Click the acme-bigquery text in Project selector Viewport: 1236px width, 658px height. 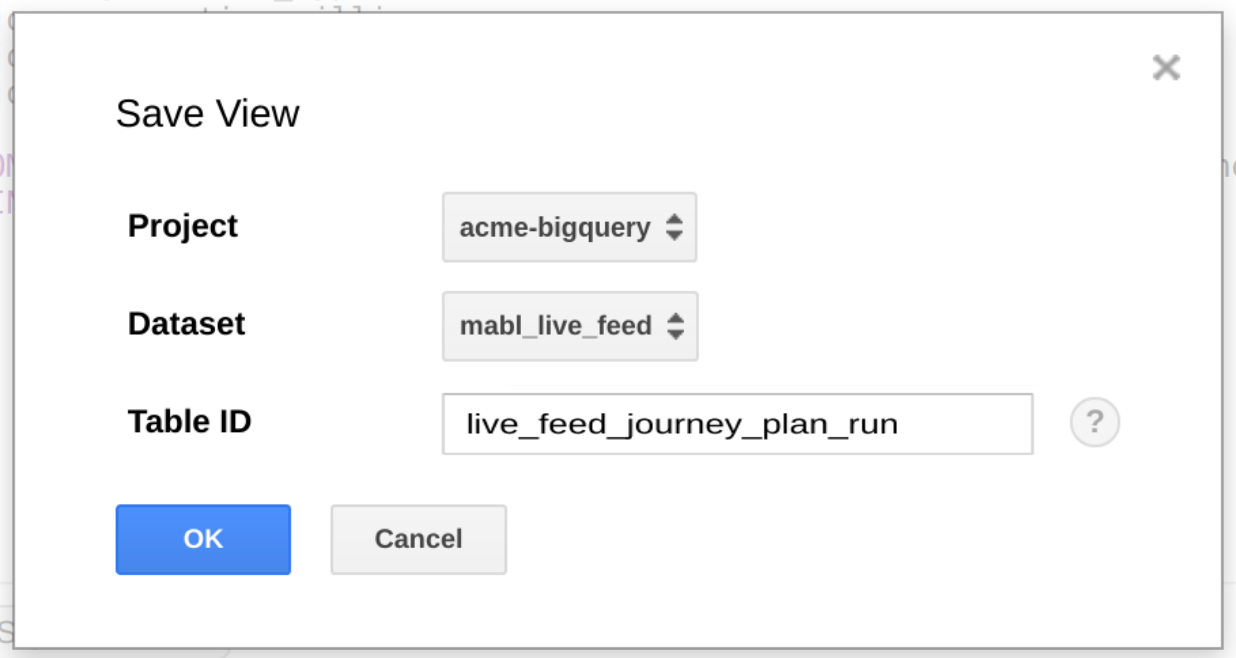[555, 228]
